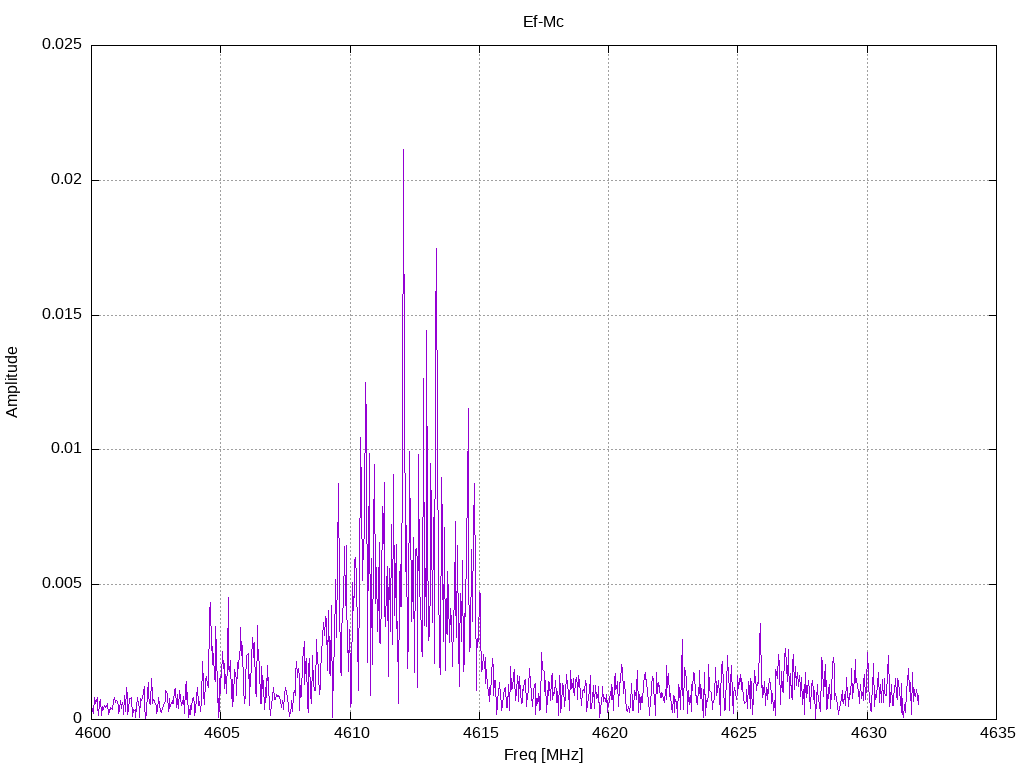Screen dimensions: 1024x768
Task: Click the 0.005 y-axis tick label
Action: point(61,584)
